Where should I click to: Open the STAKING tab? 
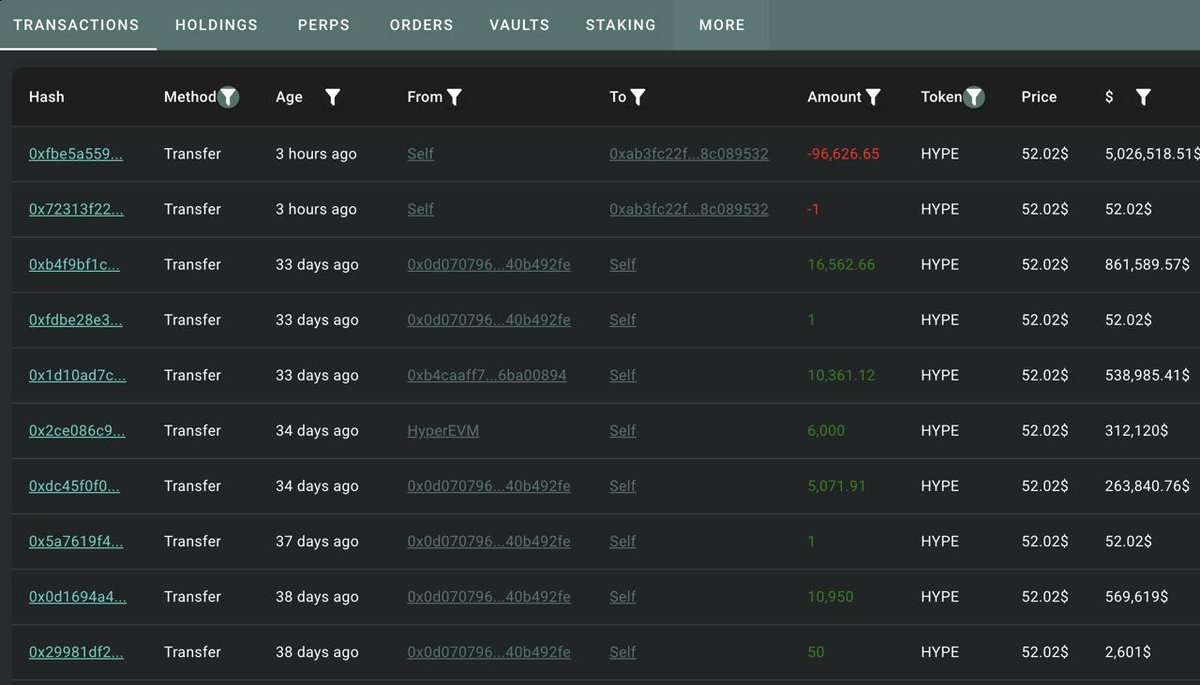[620, 25]
